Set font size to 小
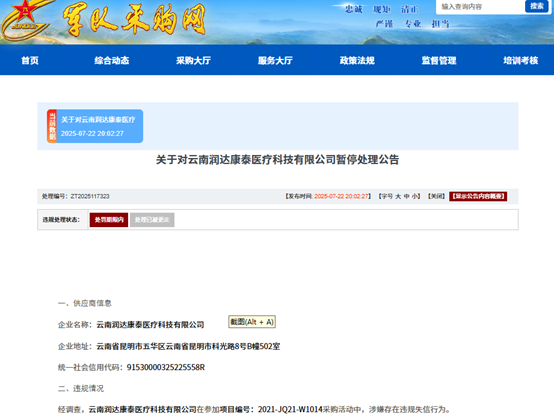This screenshot has height=417, width=554. [414, 196]
